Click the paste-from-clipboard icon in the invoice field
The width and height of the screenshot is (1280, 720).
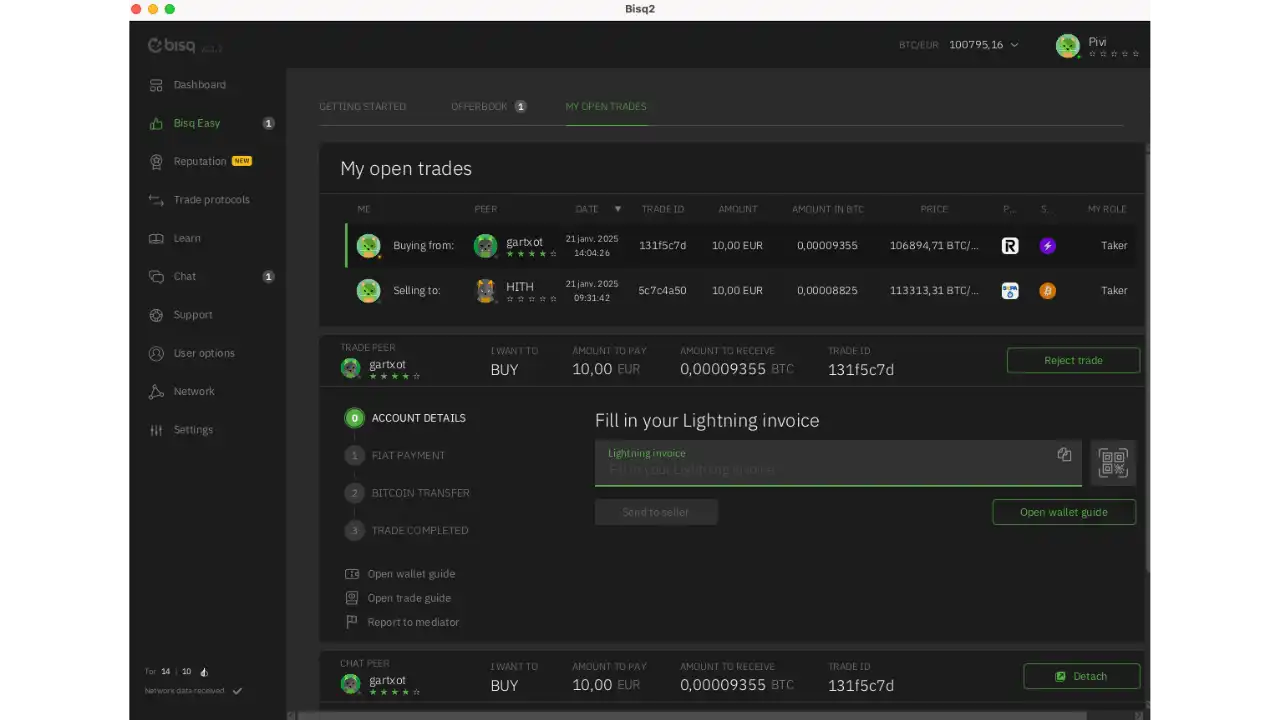click(1064, 454)
